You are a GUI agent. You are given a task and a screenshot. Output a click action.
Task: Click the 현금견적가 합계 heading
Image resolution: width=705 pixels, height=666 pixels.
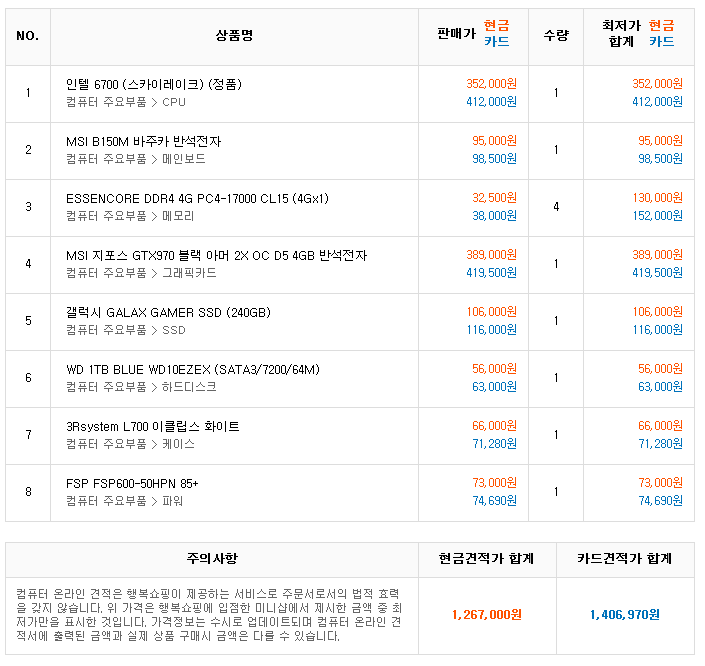tap(486, 559)
